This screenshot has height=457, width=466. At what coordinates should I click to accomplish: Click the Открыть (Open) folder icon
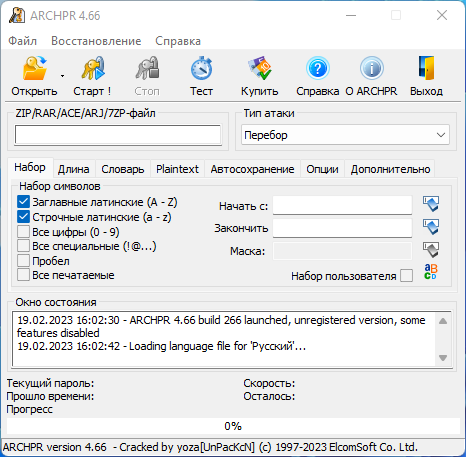[x=35, y=68]
